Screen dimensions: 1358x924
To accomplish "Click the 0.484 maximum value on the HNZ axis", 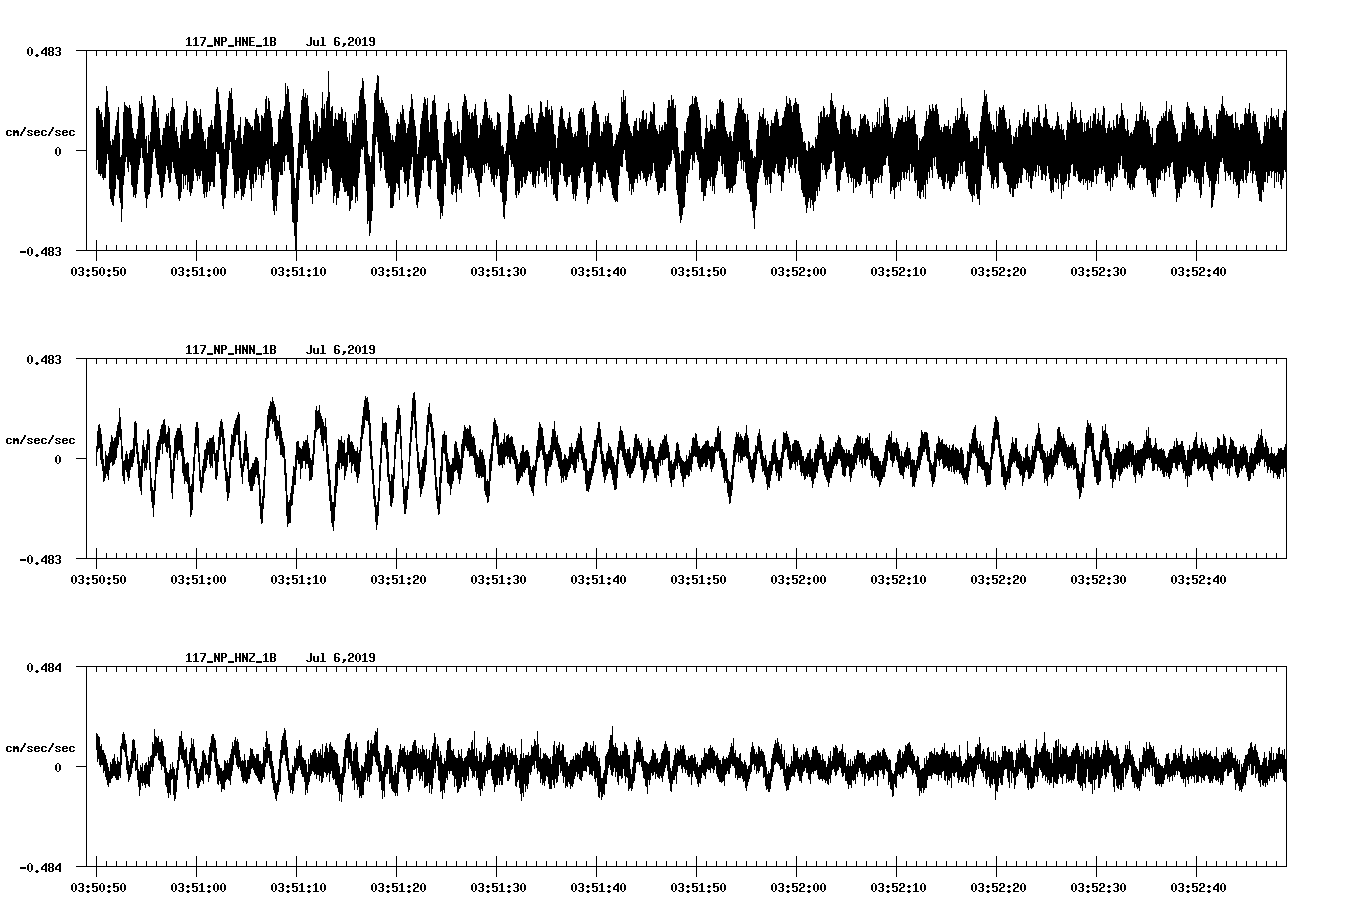I will click(44, 667).
